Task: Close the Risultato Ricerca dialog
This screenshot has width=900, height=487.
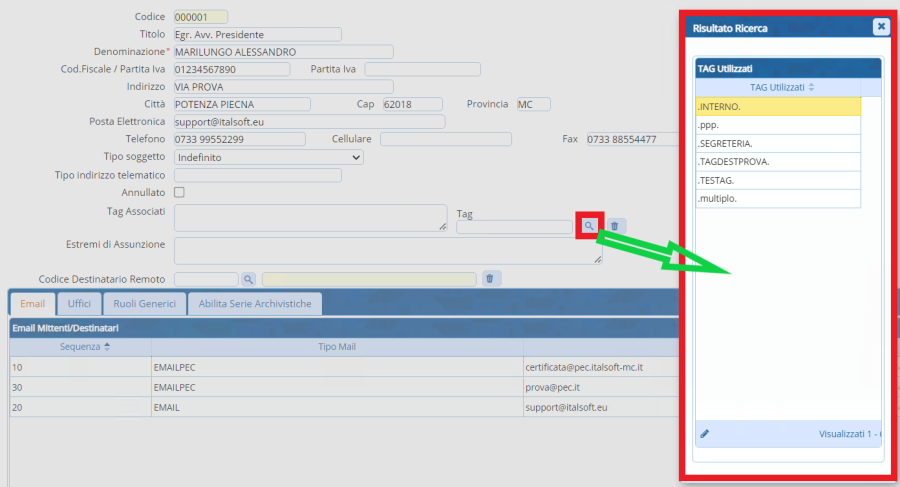Action: tap(880, 27)
